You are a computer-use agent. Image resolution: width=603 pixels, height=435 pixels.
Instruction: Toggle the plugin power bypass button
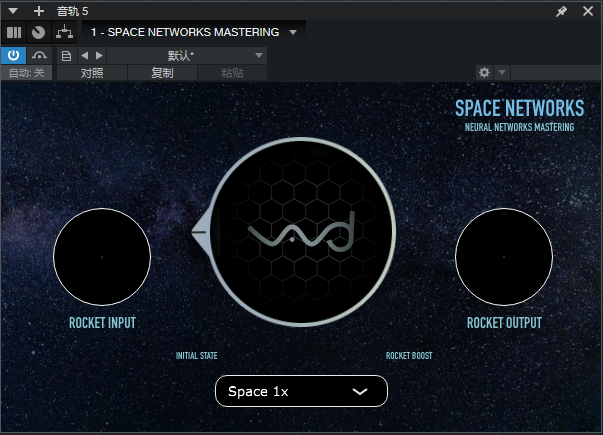(x=14, y=55)
